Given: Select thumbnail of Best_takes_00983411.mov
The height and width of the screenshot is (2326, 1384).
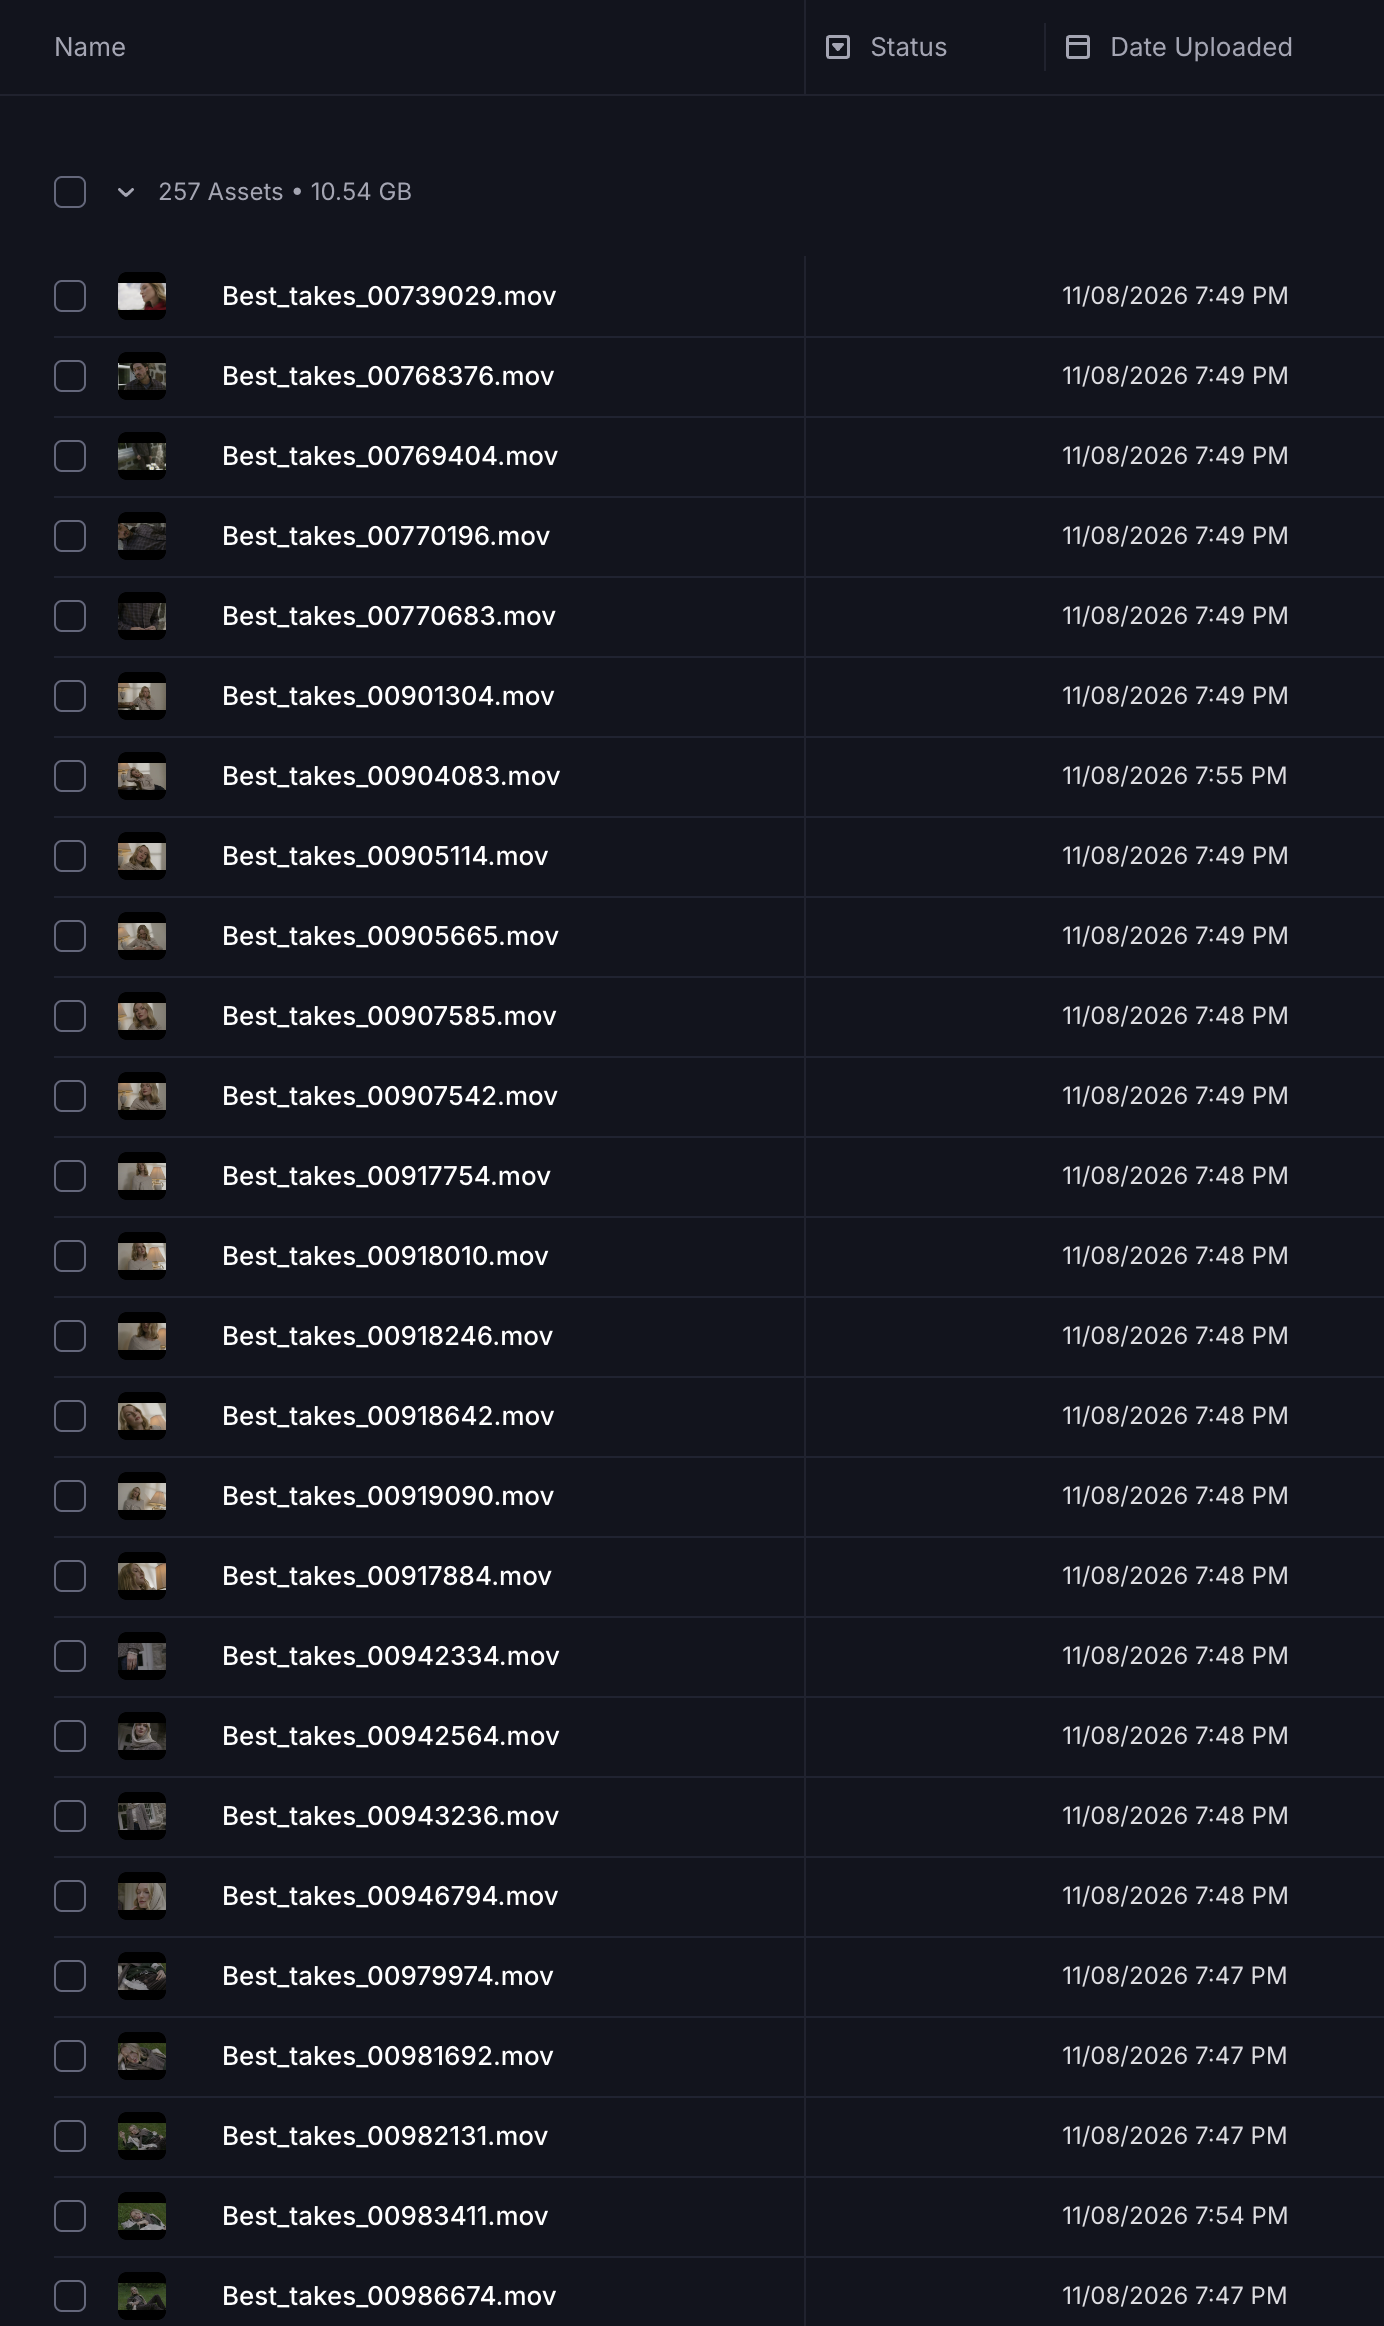Looking at the screenshot, I should point(142,2216).
